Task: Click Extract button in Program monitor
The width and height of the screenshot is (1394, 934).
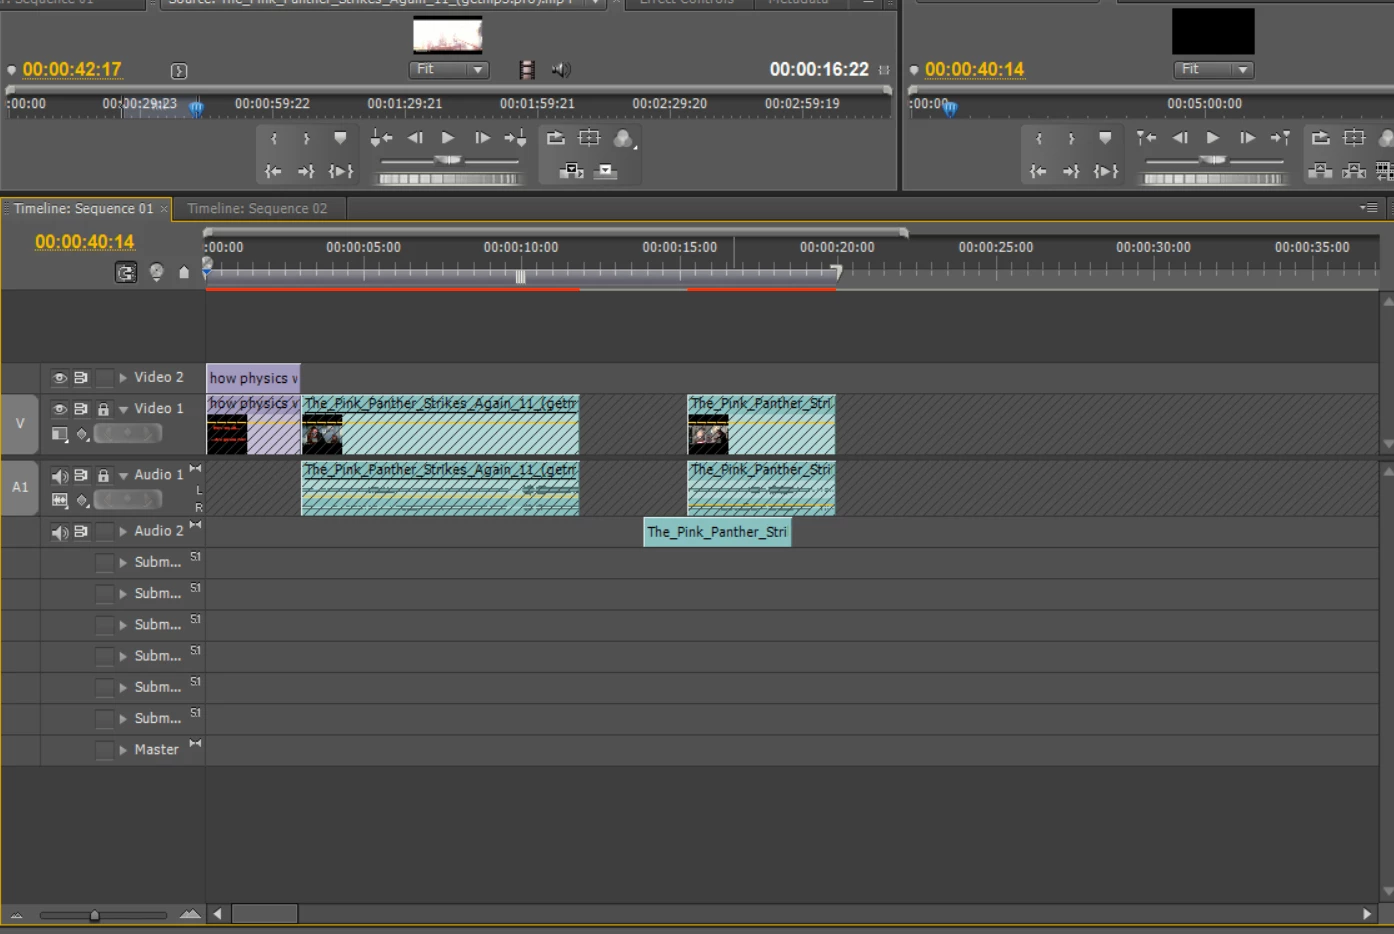Action: [x=1354, y=172]
